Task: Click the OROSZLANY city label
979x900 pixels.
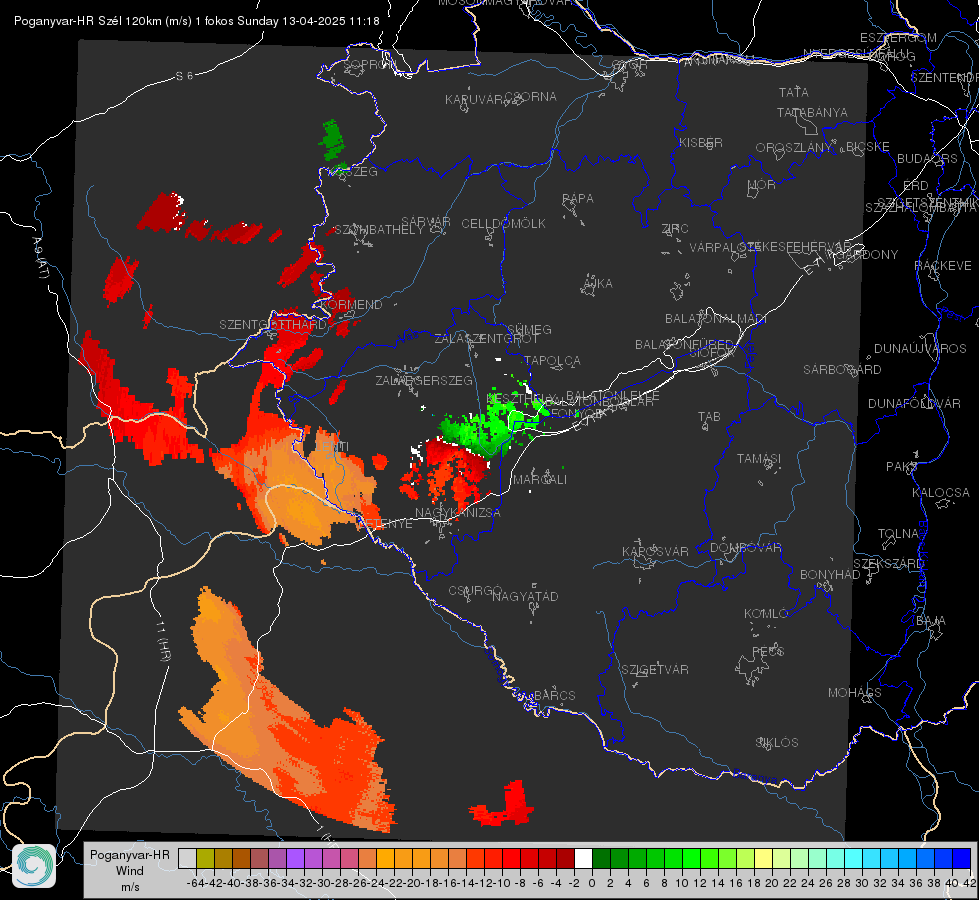Action: point(794,147)
